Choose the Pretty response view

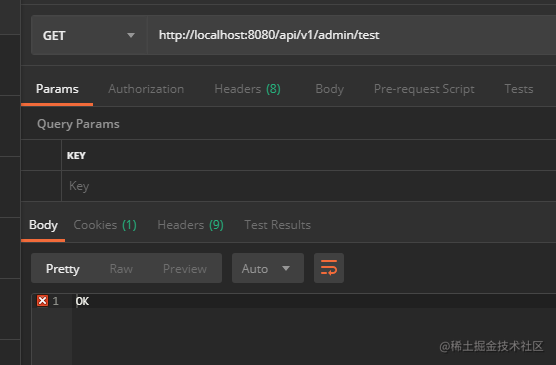(62, 269)
